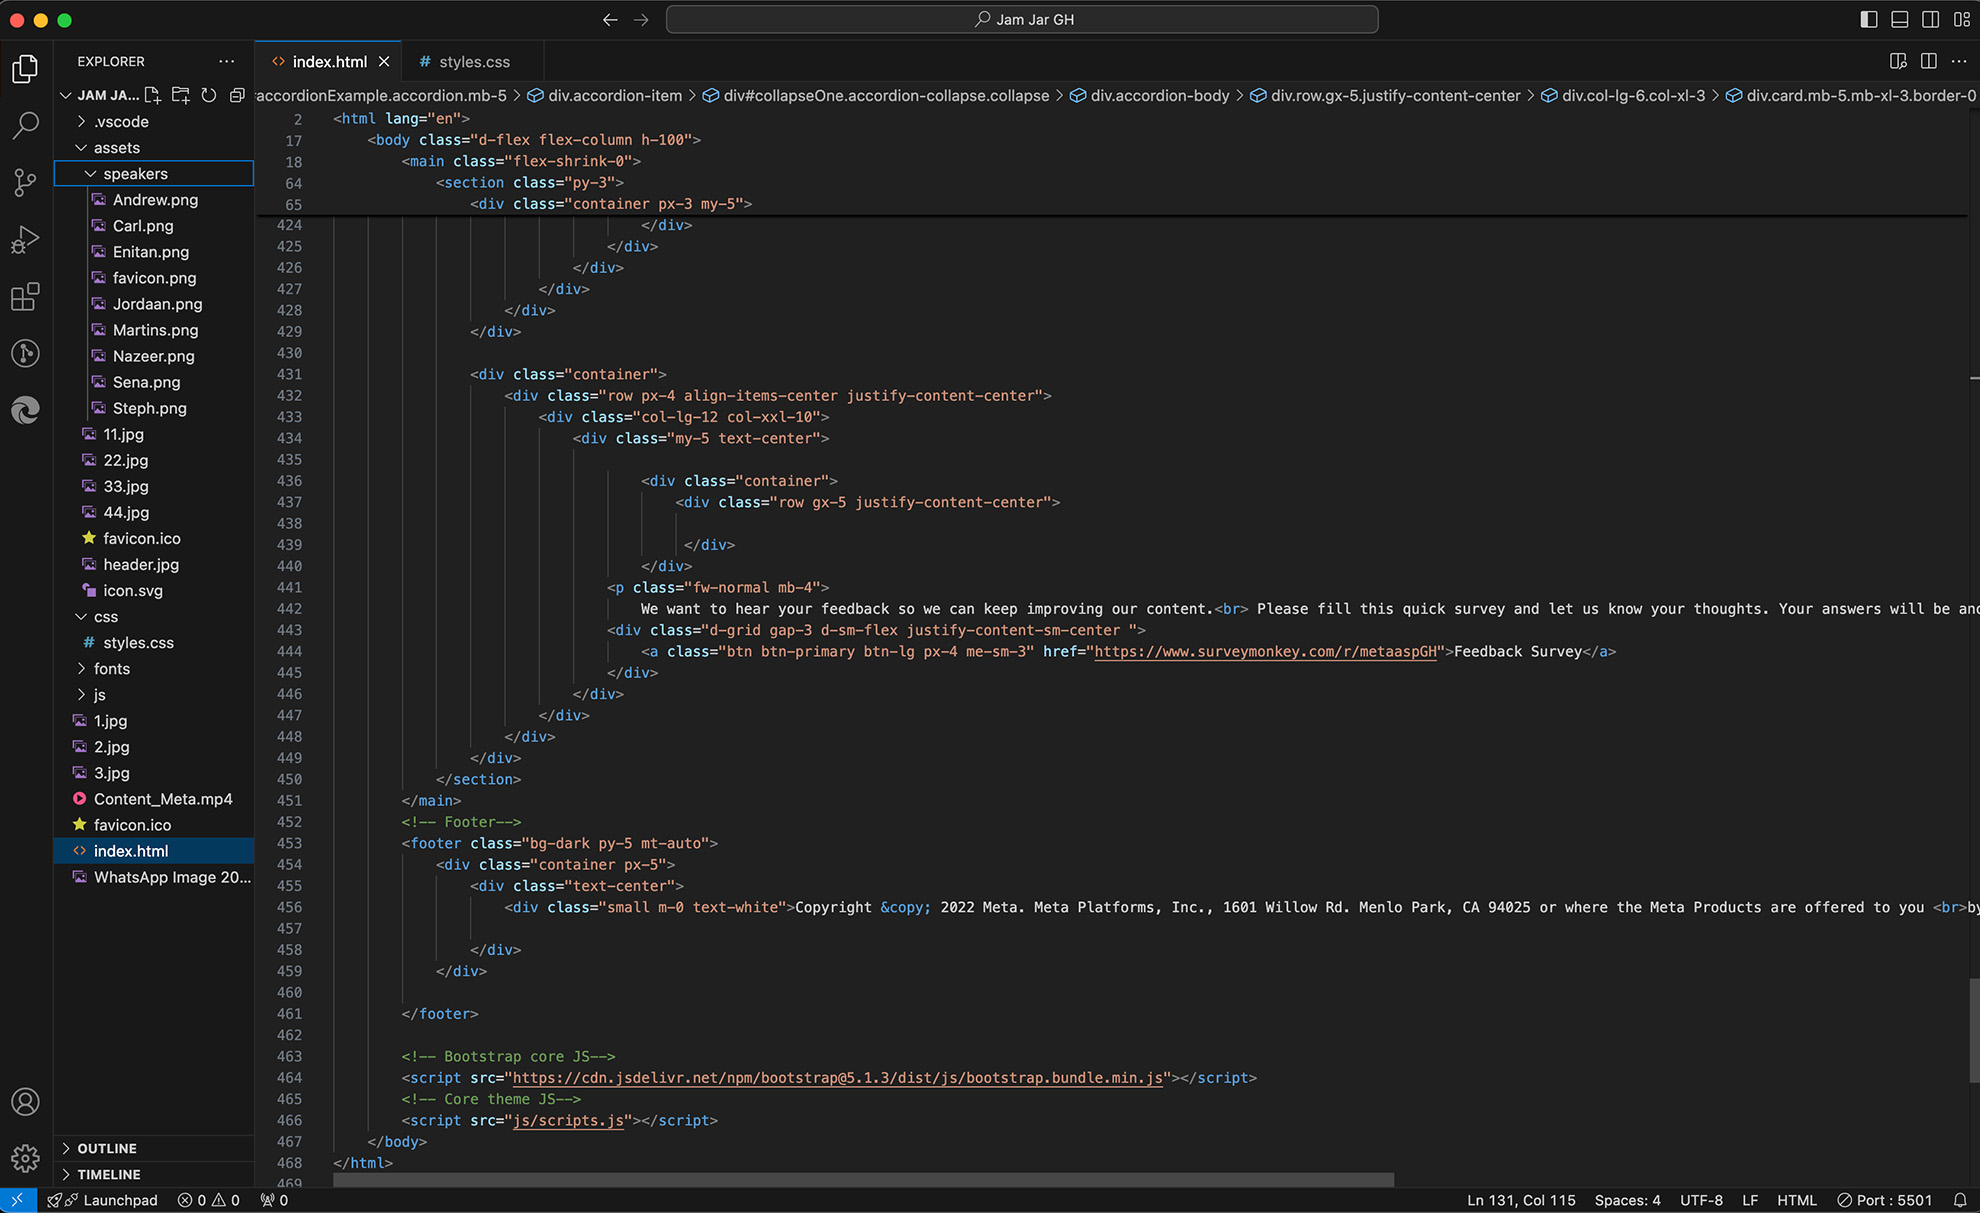The width and height of the screenshot is (1980, 1213).
Task: Open the Accounts menu icon
Action: [x=25, y=1102]
